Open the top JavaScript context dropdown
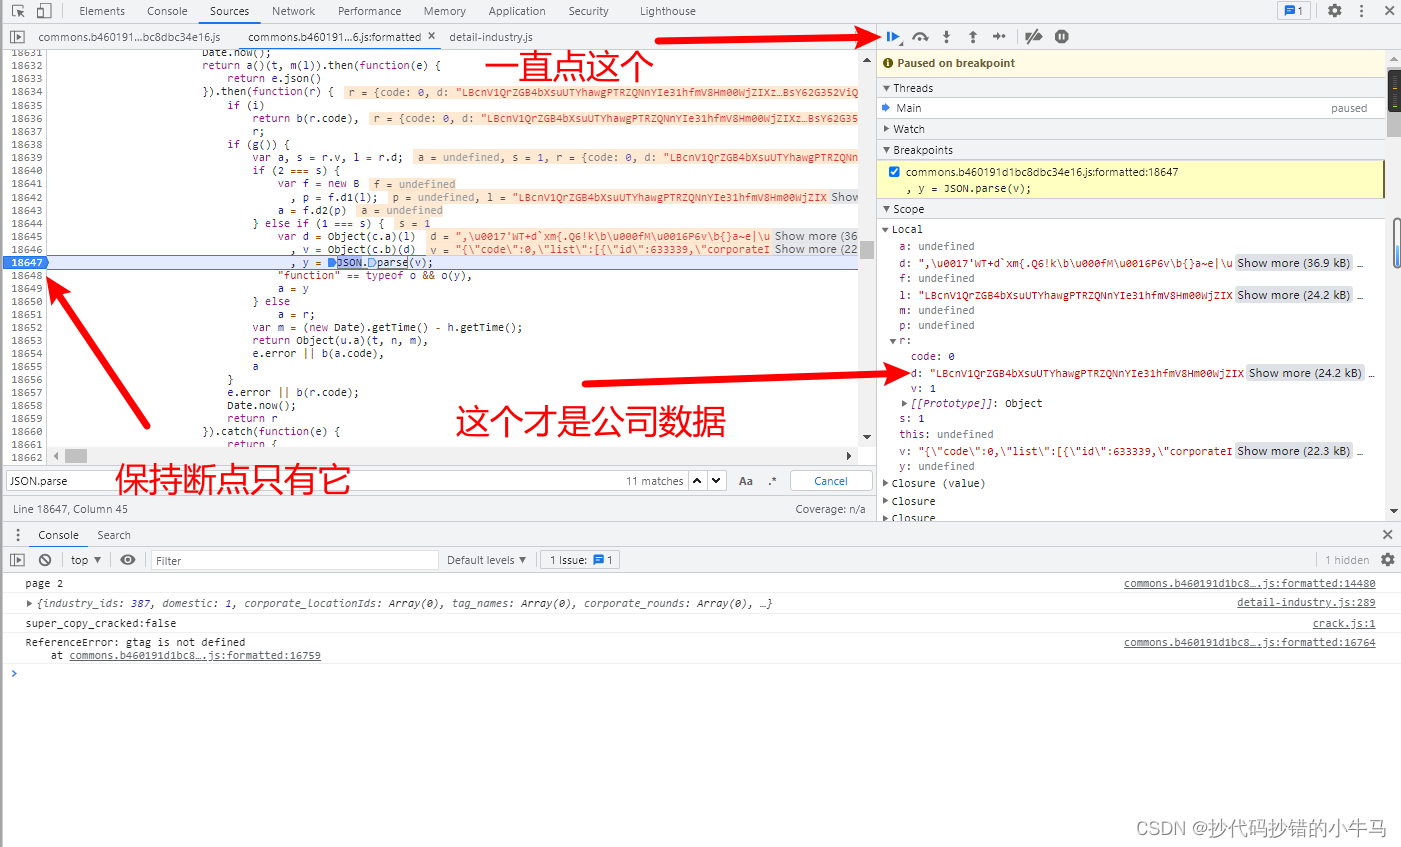This screenshot has width=1401, height=847. pyautogui.click(x=86, y=560)
